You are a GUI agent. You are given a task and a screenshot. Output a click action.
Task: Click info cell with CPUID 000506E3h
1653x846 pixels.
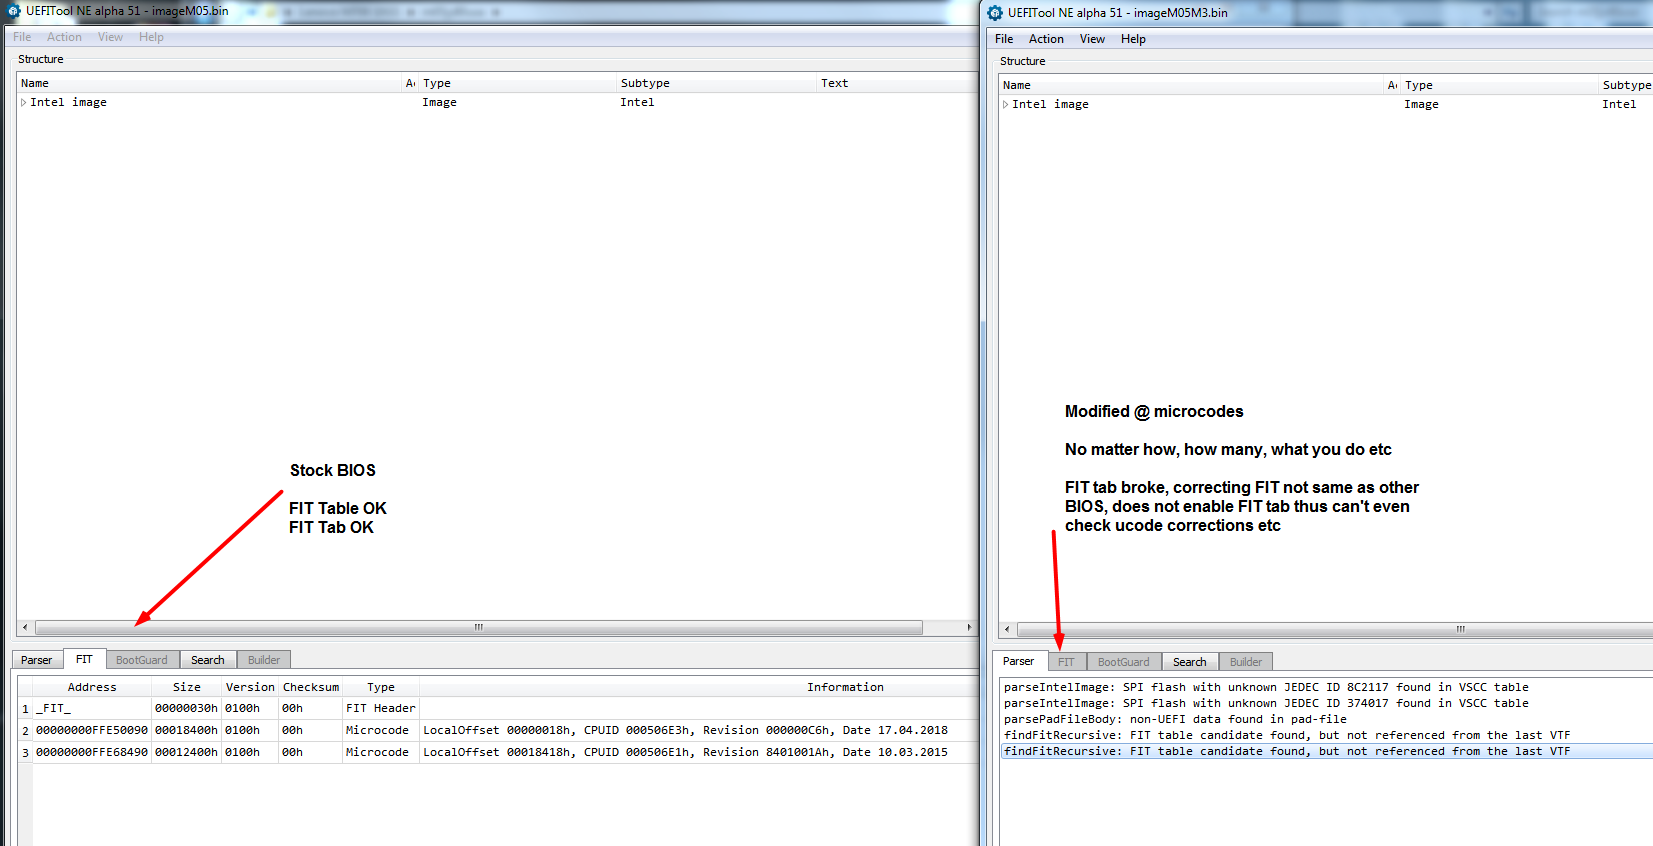coord(698,730)
